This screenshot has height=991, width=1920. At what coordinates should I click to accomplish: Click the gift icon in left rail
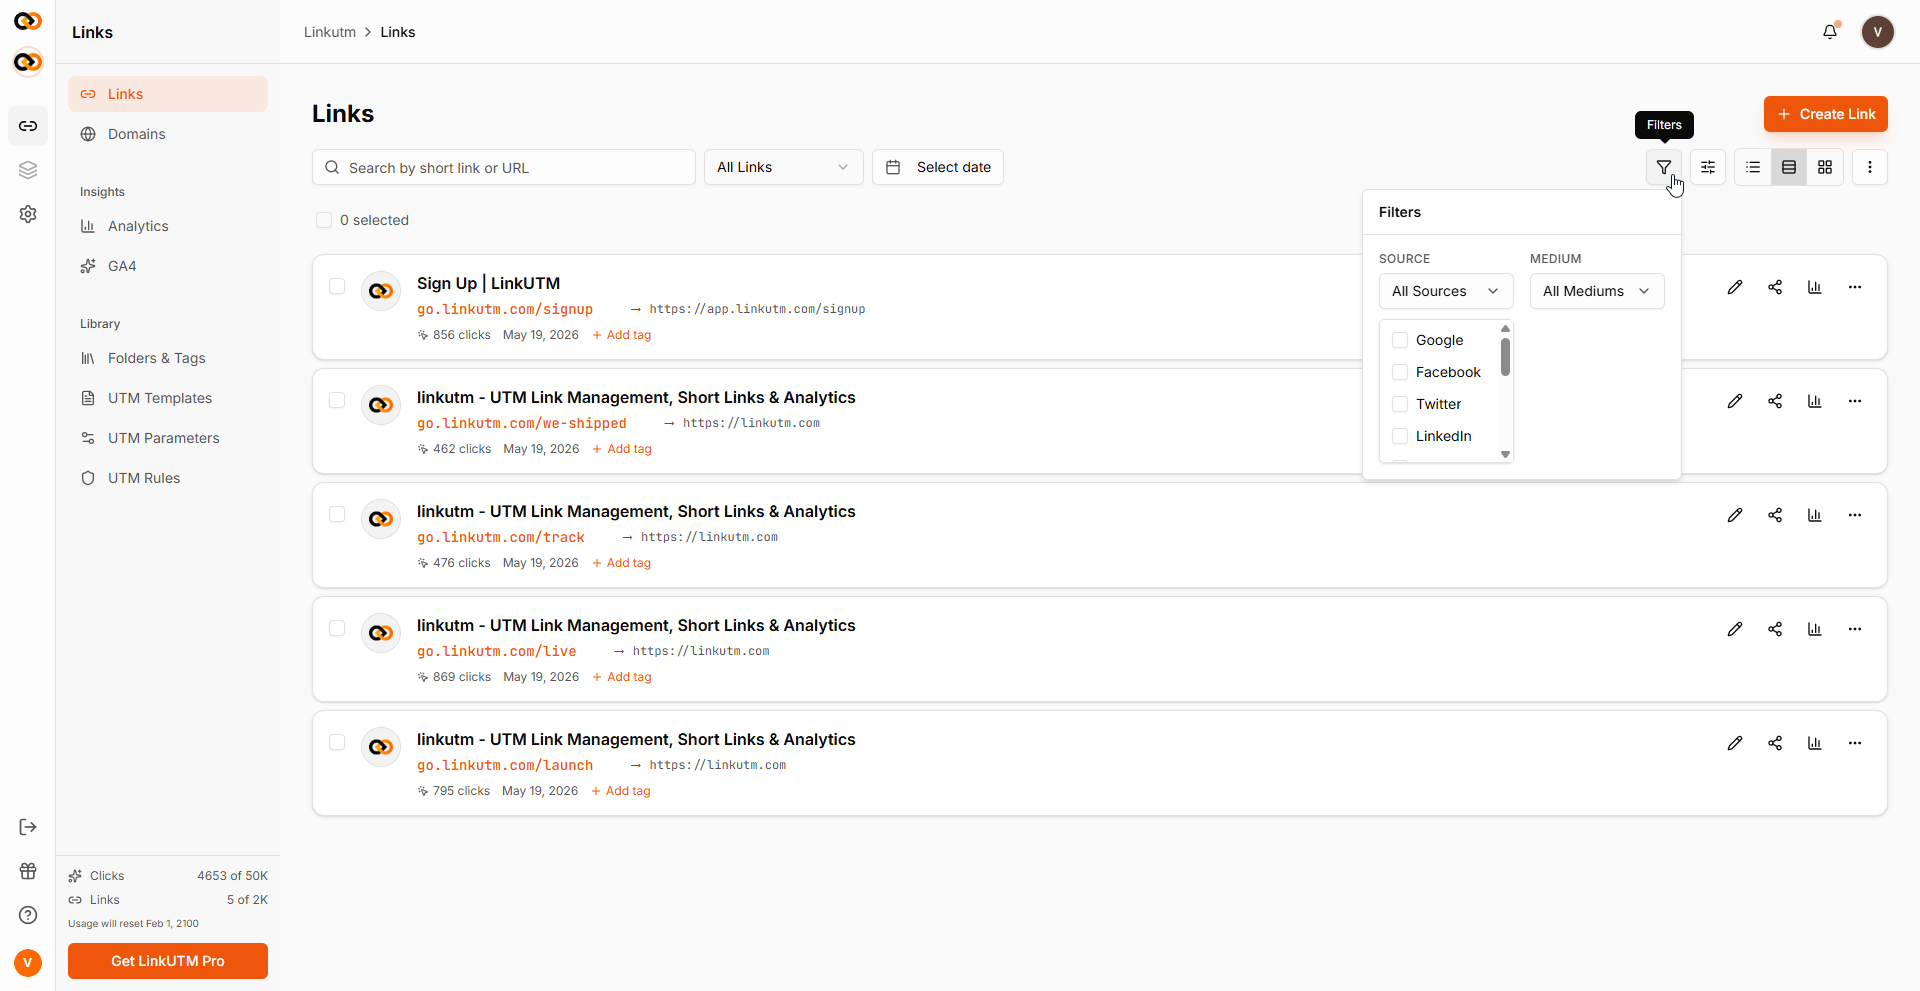point(28,871)
